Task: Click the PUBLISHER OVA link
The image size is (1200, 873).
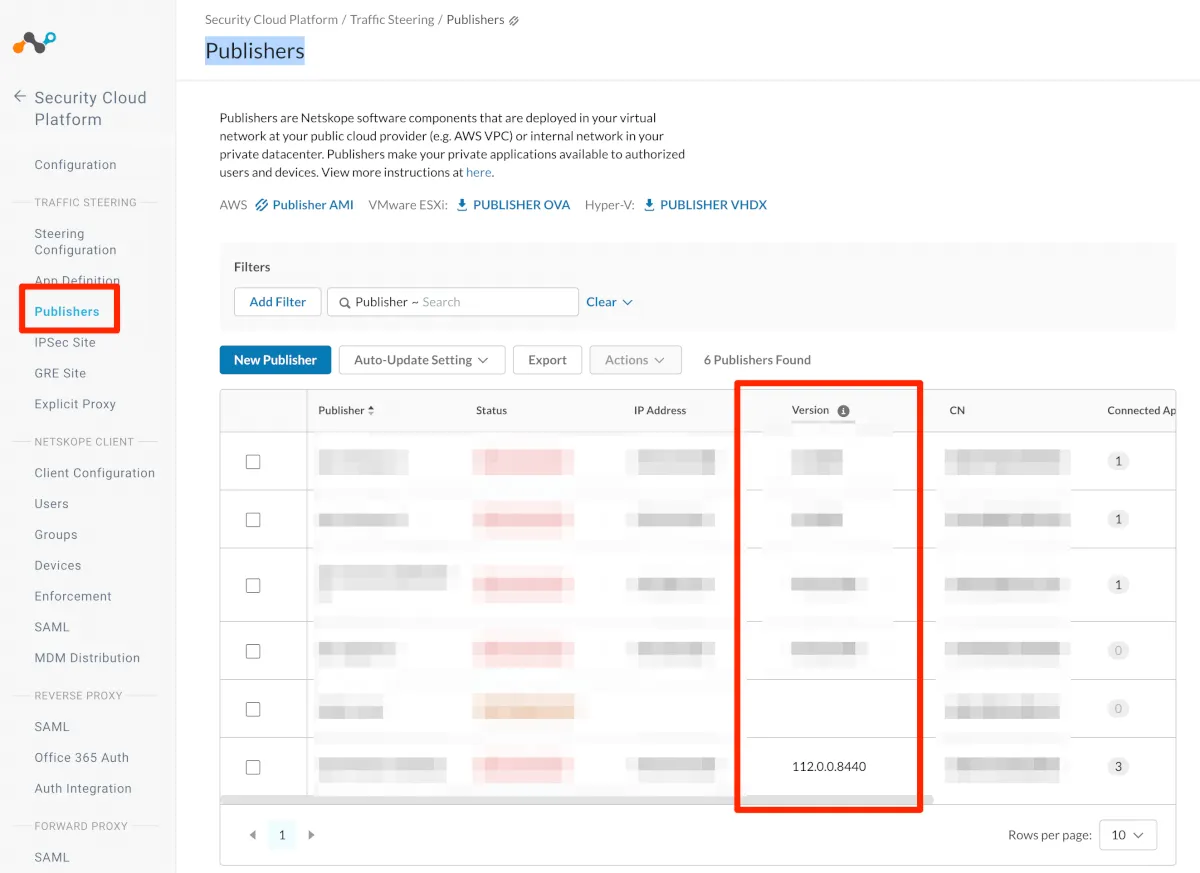Action: click(521, 205)
